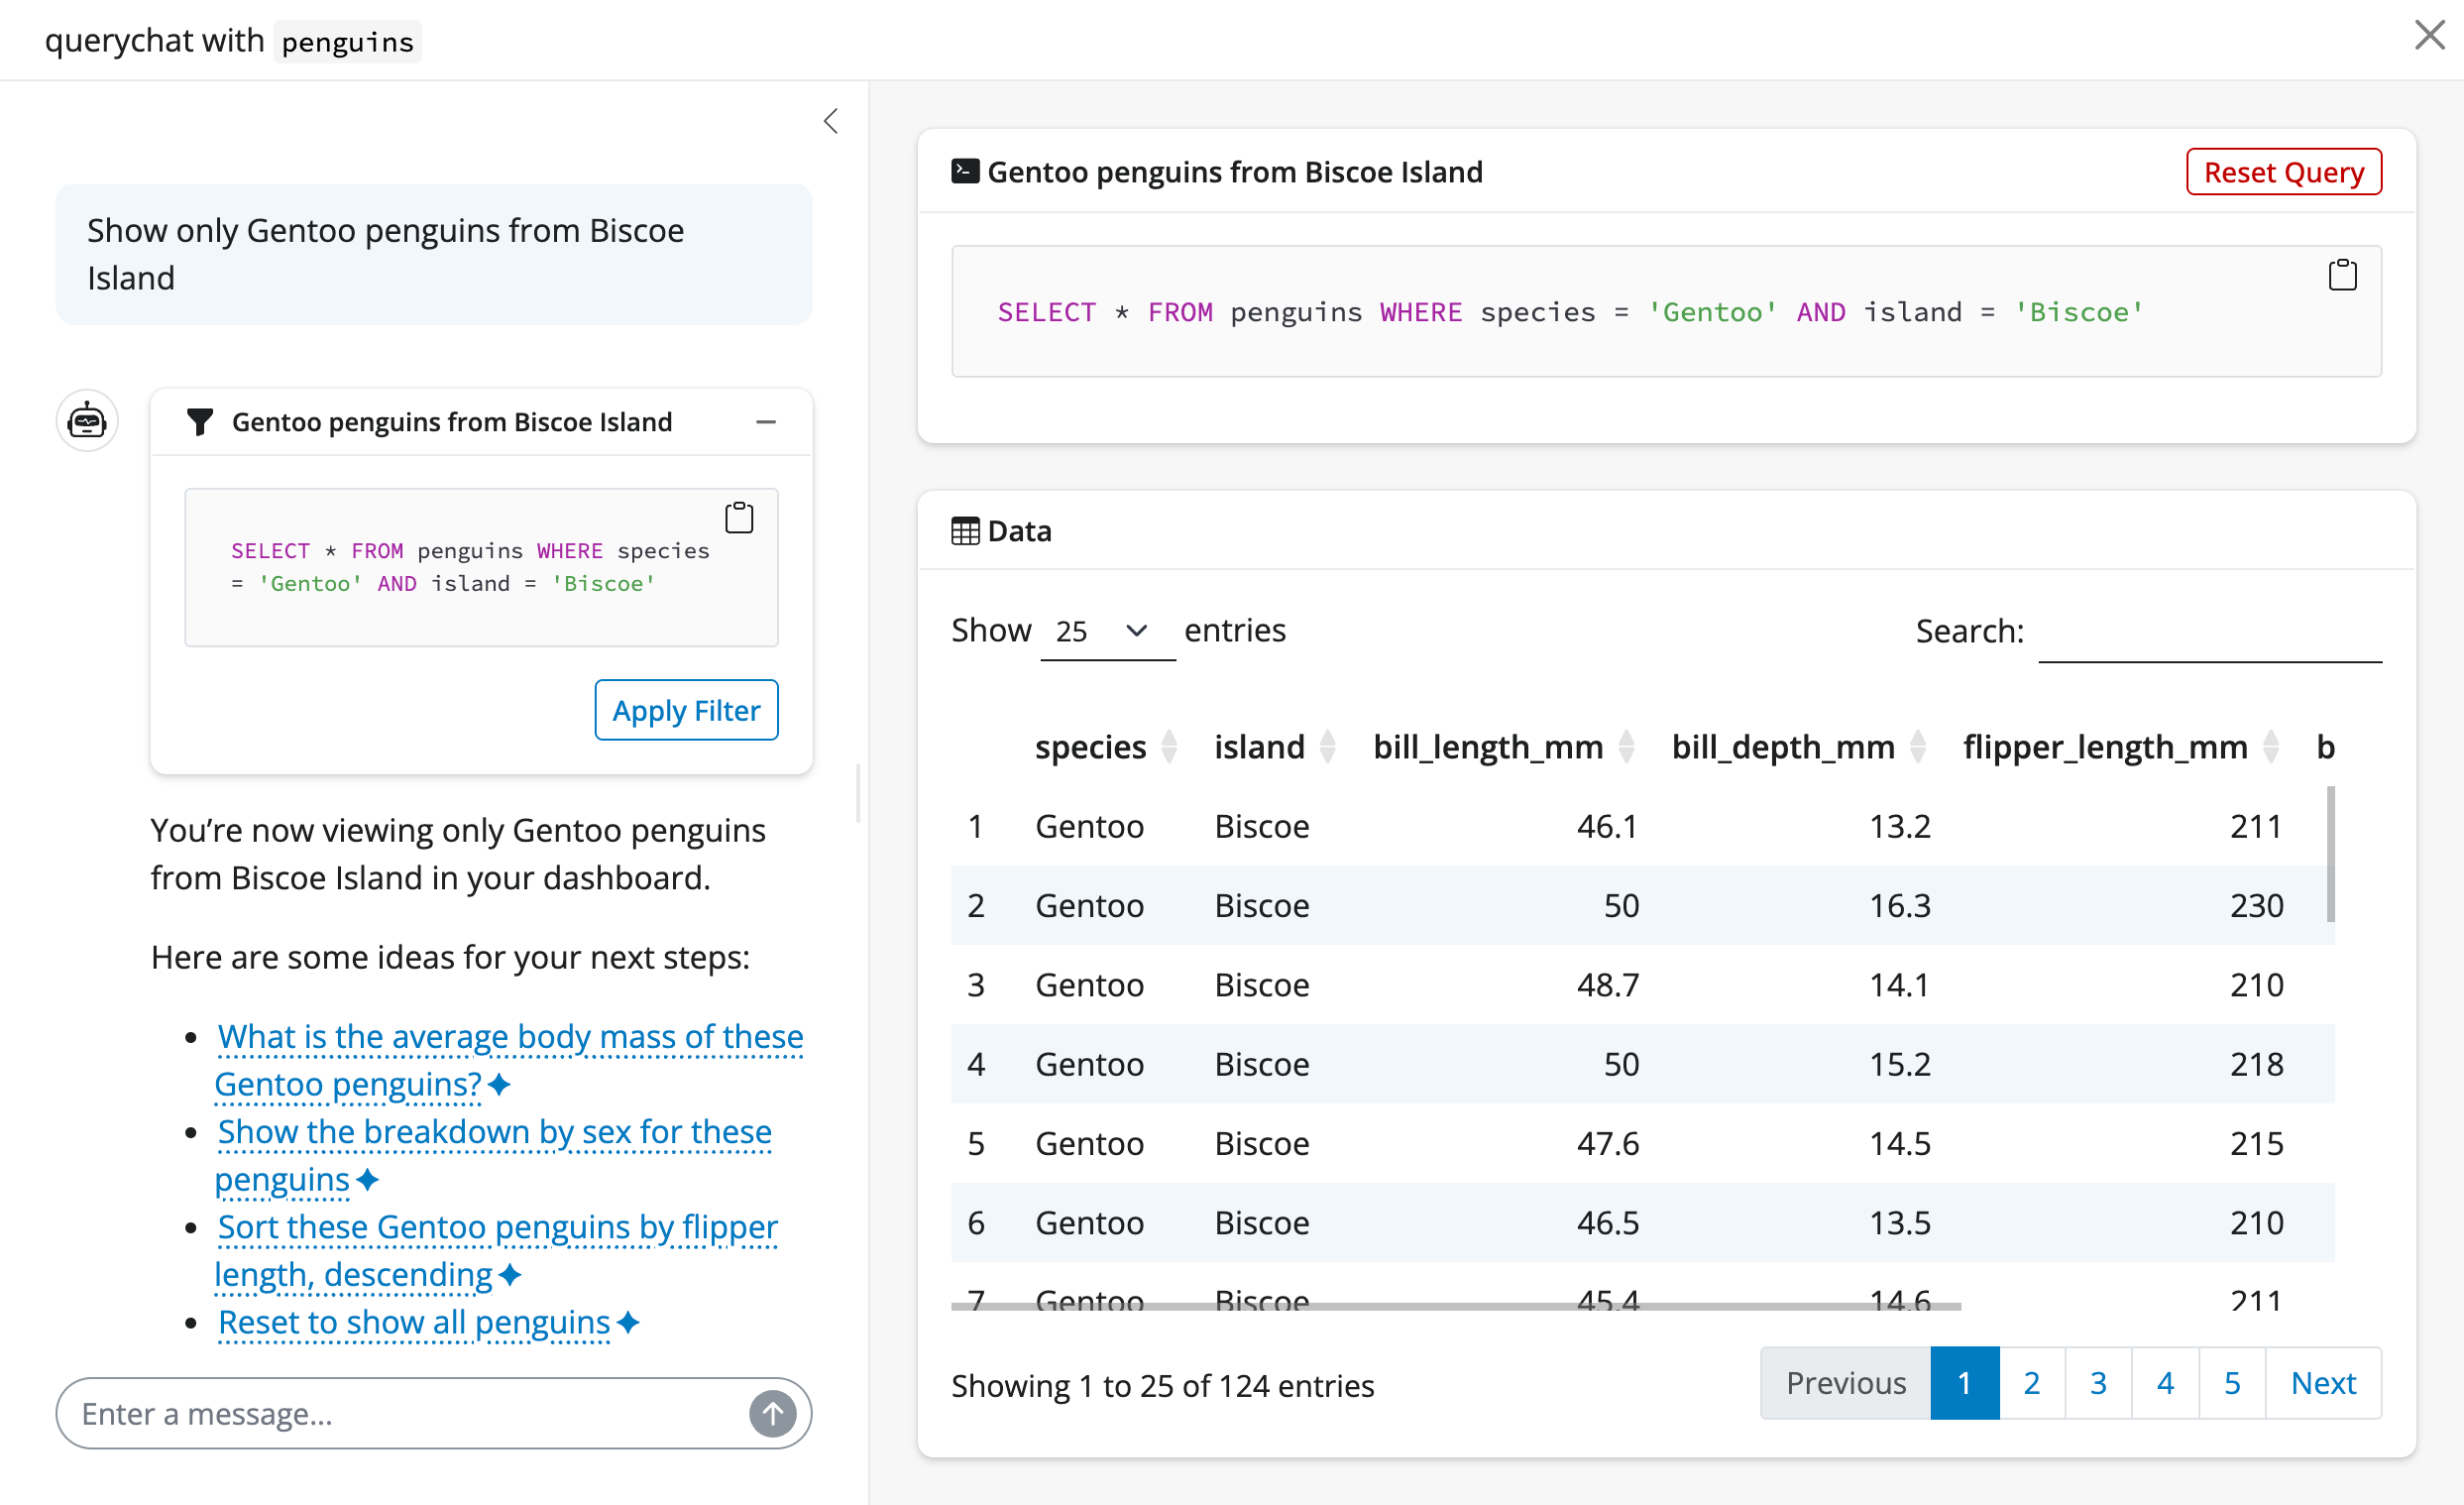Copy the query via the clipboard icon in the query panel
This screenshot has height=1505, width=2464.
click(2341, 274)
